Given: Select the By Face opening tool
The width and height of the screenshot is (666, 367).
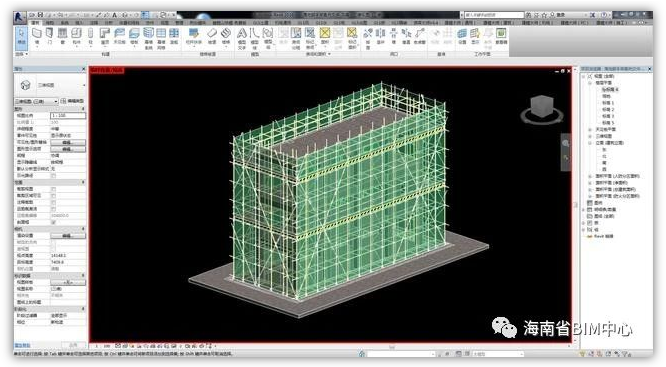Looking at the screenshot, I should (x=368, y=38).
